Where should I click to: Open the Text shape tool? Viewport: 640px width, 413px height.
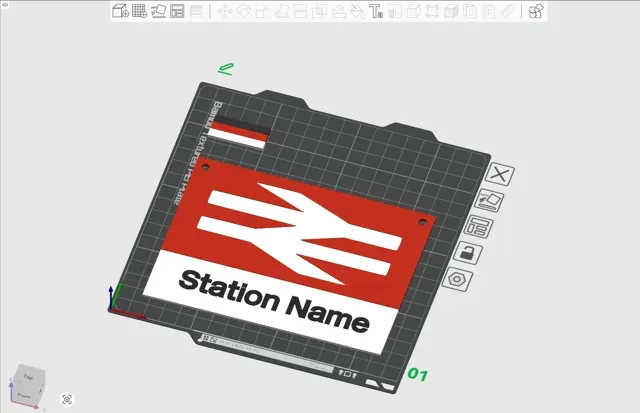(x=376, y=11)
